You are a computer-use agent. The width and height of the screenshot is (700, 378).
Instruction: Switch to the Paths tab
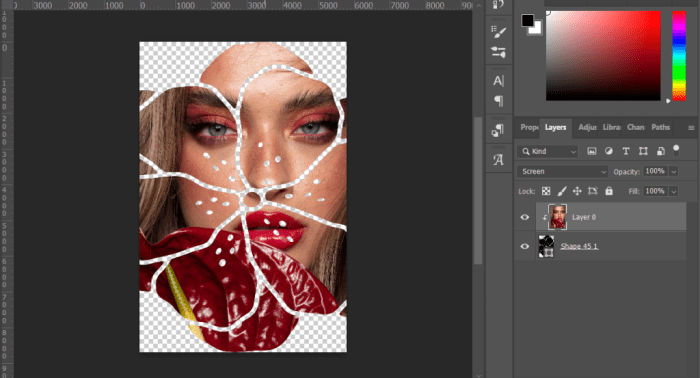click(660, 128)
